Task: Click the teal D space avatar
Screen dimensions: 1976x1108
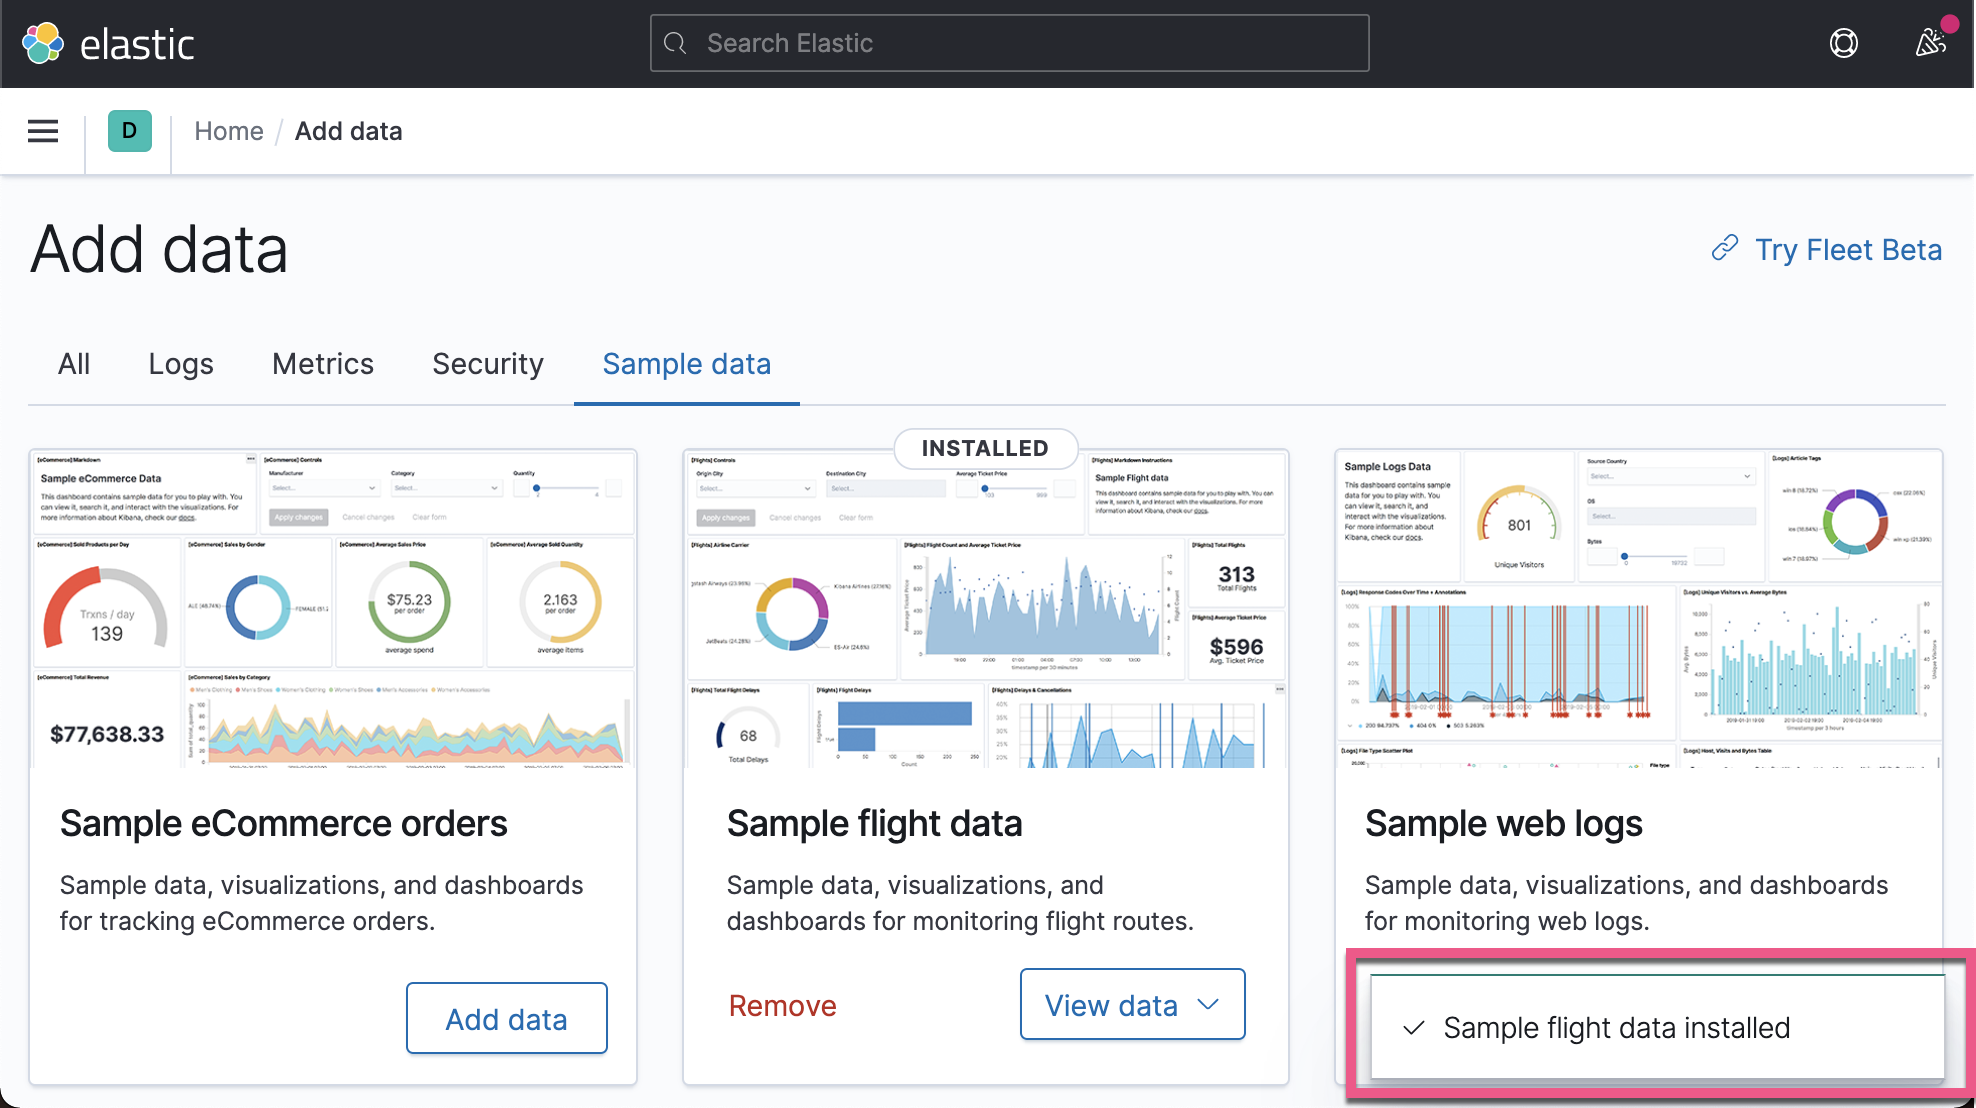Action: click(x=128, y=131)
